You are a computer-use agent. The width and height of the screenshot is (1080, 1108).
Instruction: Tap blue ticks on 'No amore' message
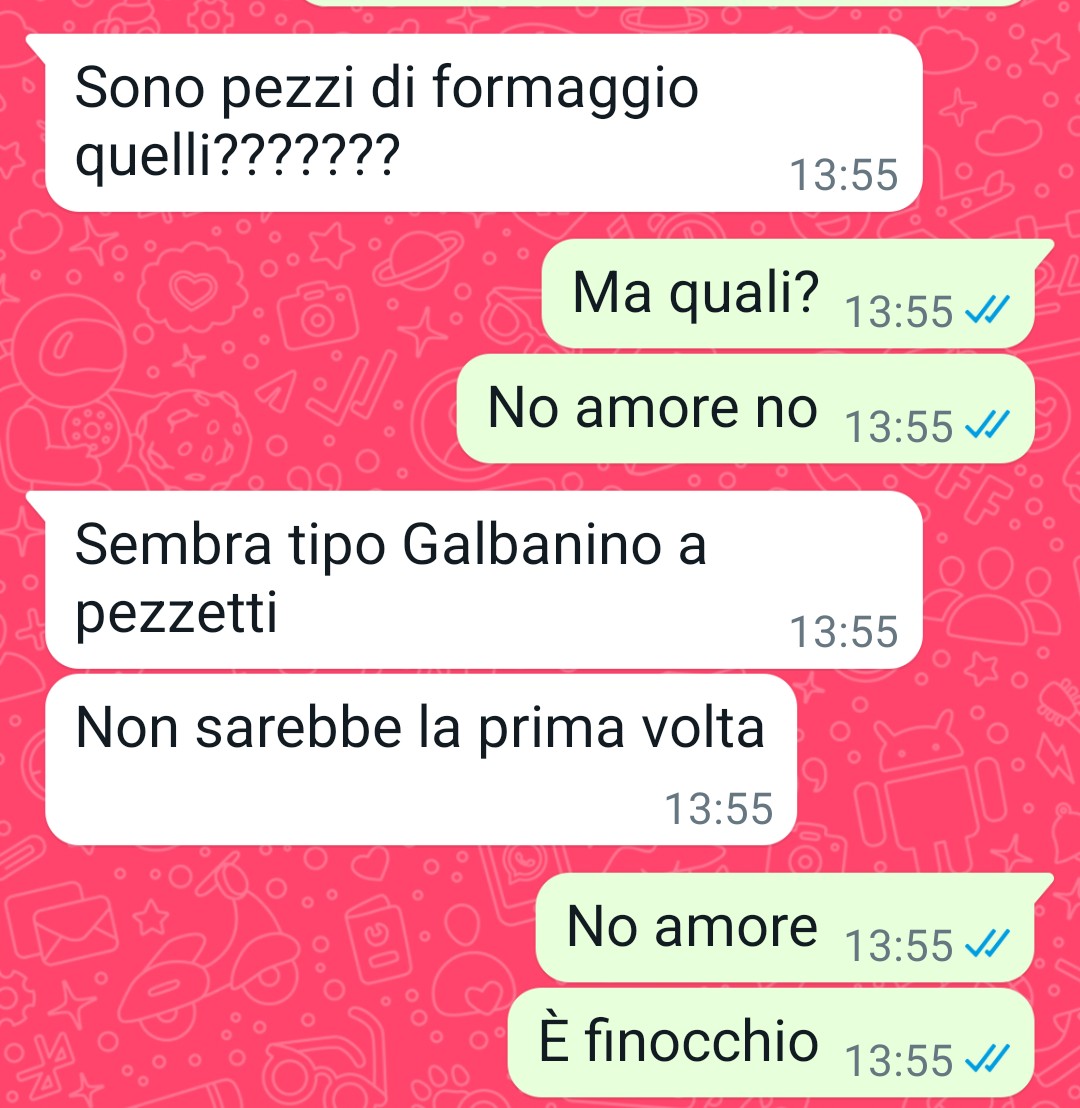pyautogui.click(x=988, y=943)
